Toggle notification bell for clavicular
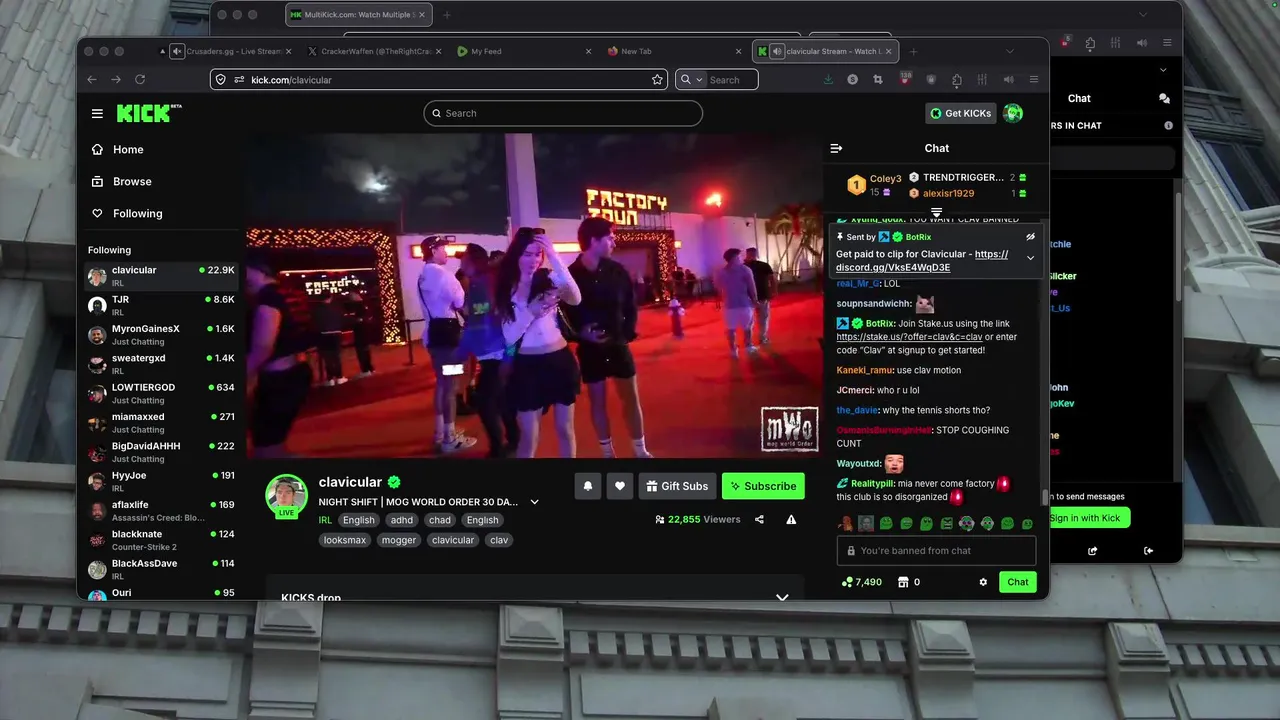This screenshot has height=720, width=1280. coord(588,486)
